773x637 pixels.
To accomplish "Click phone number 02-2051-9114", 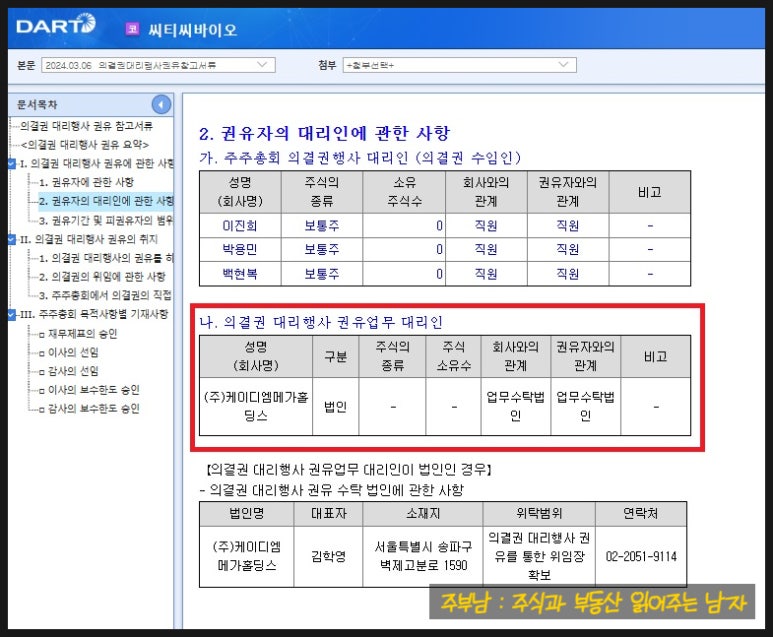I will point(641,556).
